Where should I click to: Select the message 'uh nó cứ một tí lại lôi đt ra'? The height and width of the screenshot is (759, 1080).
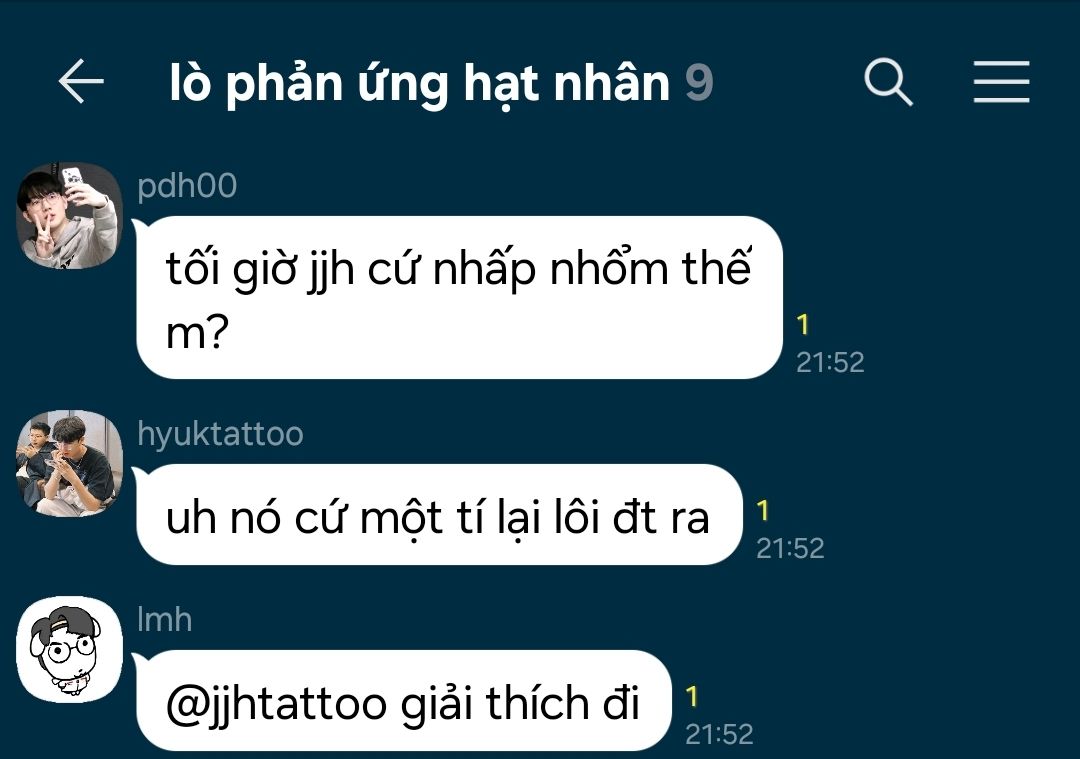point(439,515)
